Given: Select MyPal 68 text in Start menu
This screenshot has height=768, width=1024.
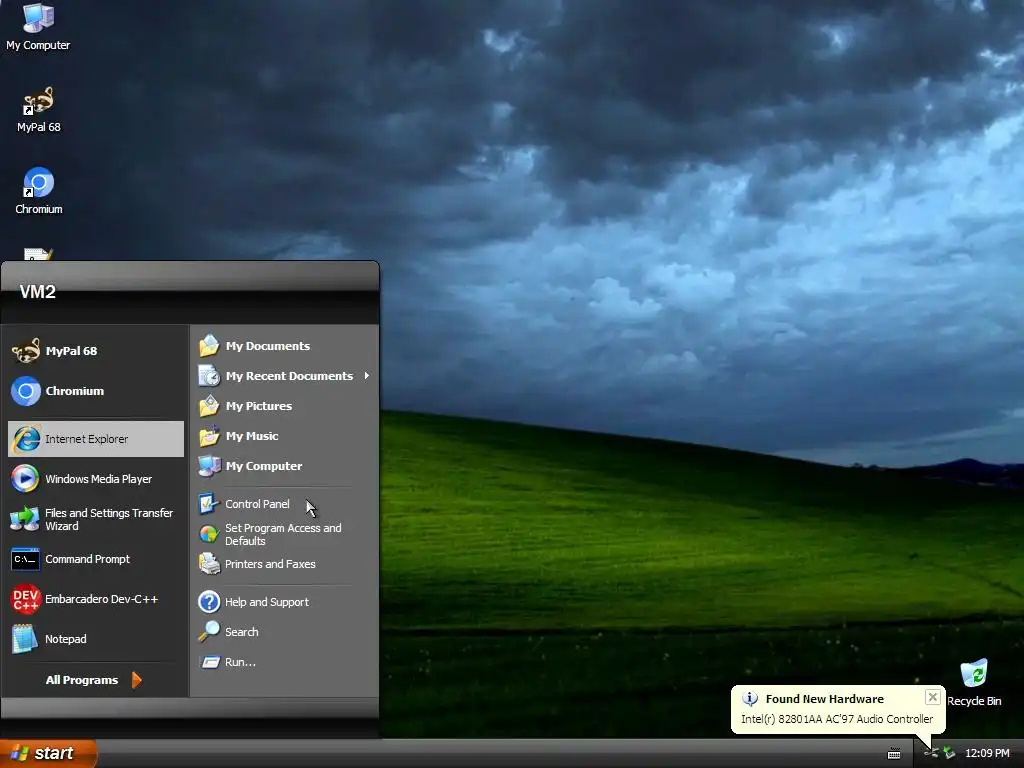Looking at the screenshot, I should (71, 351).
